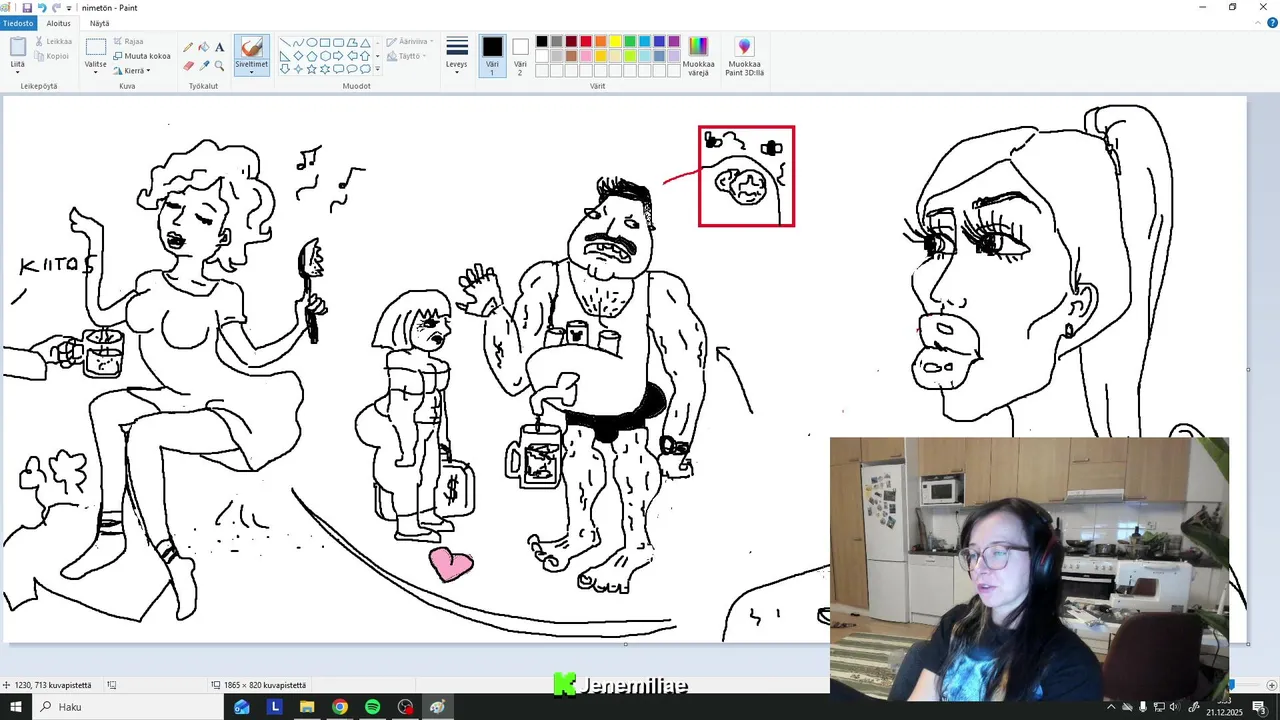Open Spotify from the taskbar
1280x720 pixels.
pos(372,707)
